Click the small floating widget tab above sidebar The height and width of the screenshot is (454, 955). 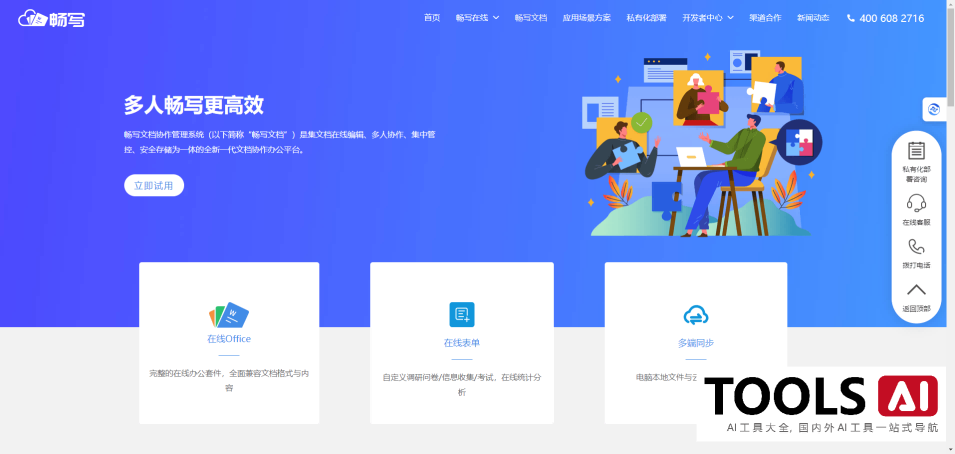(x=933, y=109)
